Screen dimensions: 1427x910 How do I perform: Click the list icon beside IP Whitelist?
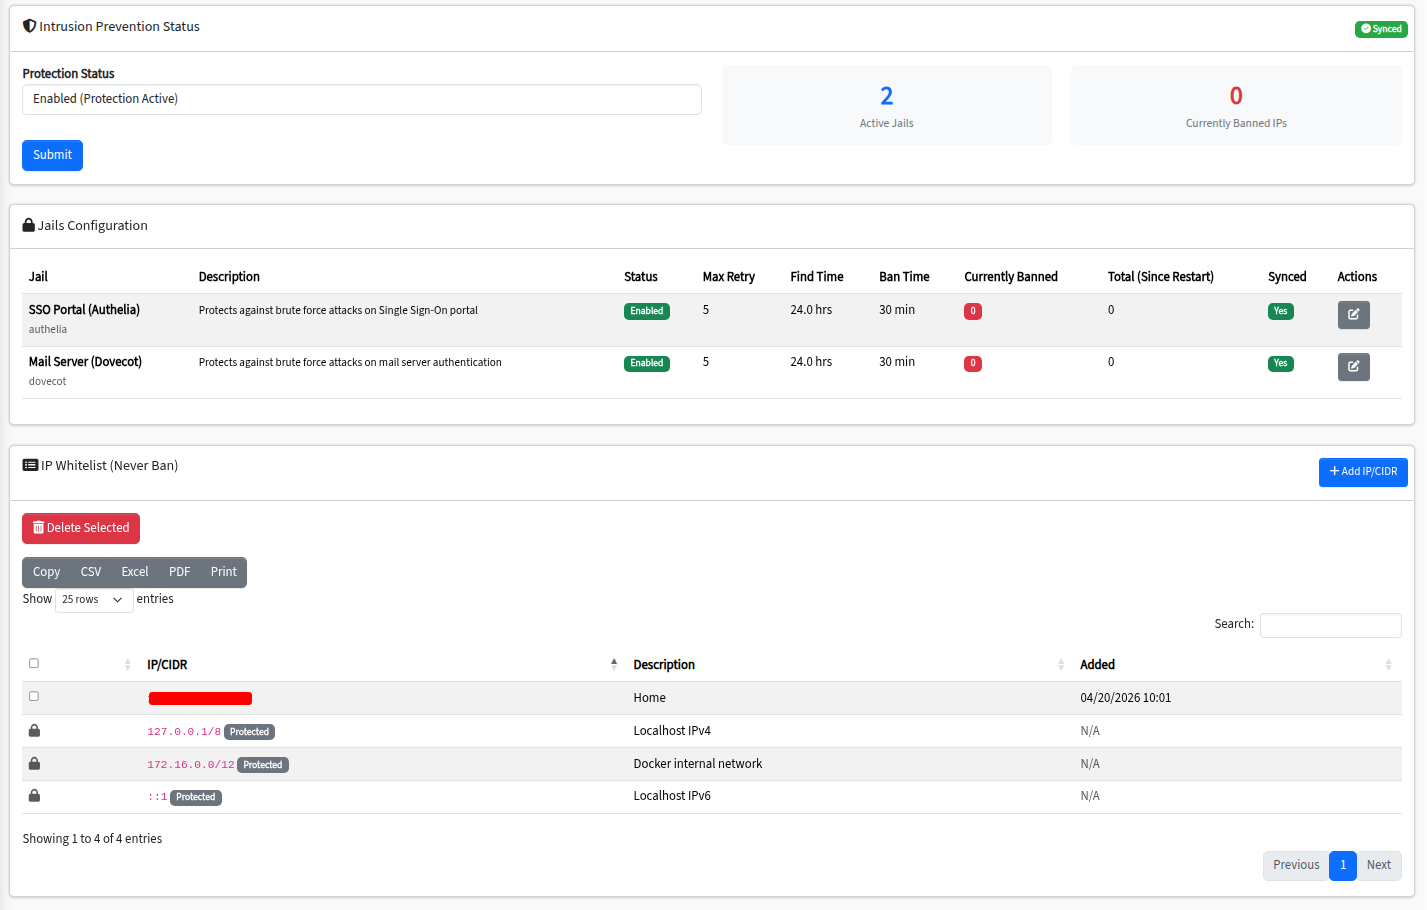[30, 465]
